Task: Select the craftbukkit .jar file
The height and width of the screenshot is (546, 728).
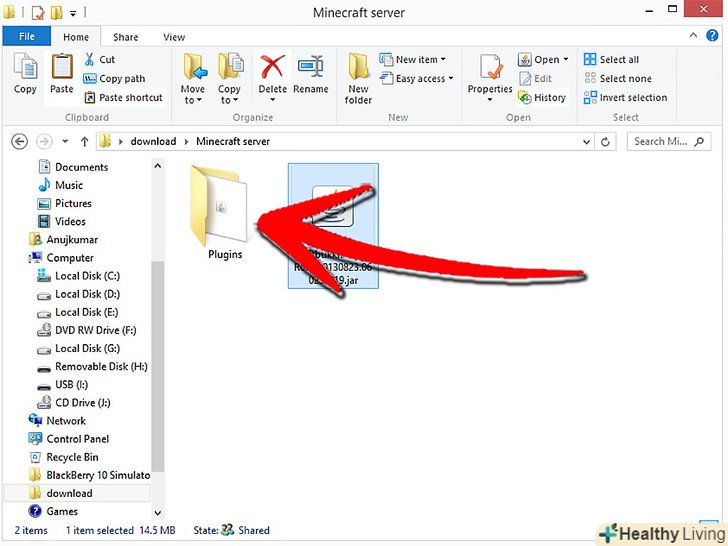Action: pyautogui.click(x=333, y=226)
